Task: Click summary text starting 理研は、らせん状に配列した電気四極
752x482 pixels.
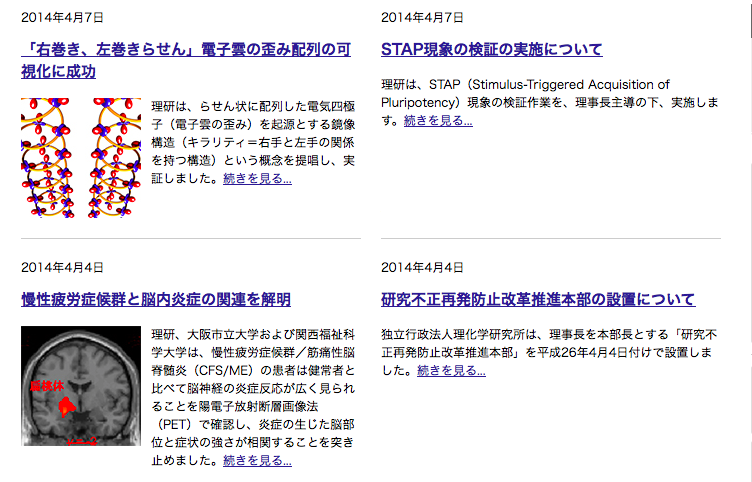Action: (253, 142)
